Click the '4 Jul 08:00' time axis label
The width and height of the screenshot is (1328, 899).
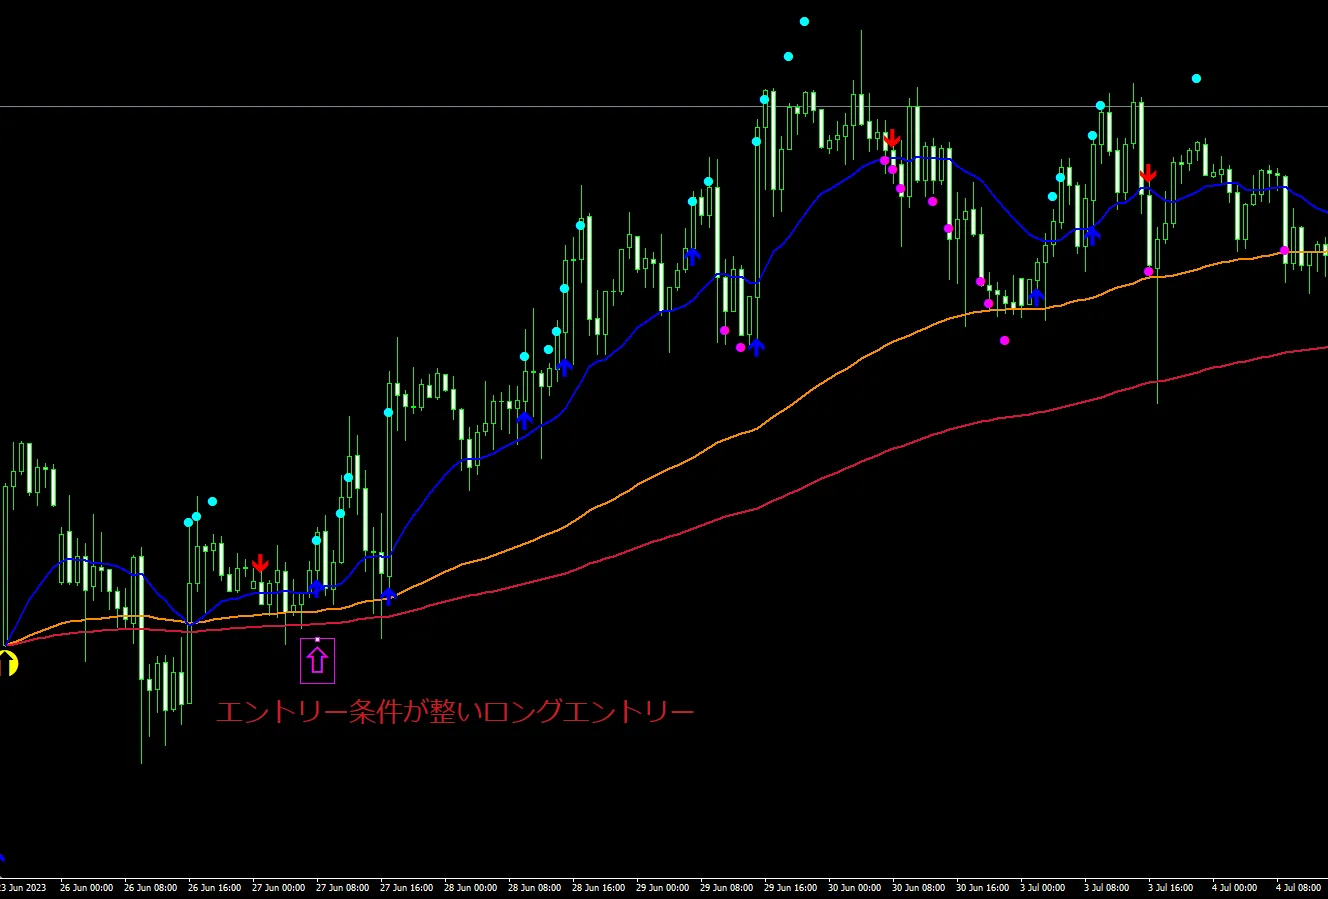pos(1299,887)
